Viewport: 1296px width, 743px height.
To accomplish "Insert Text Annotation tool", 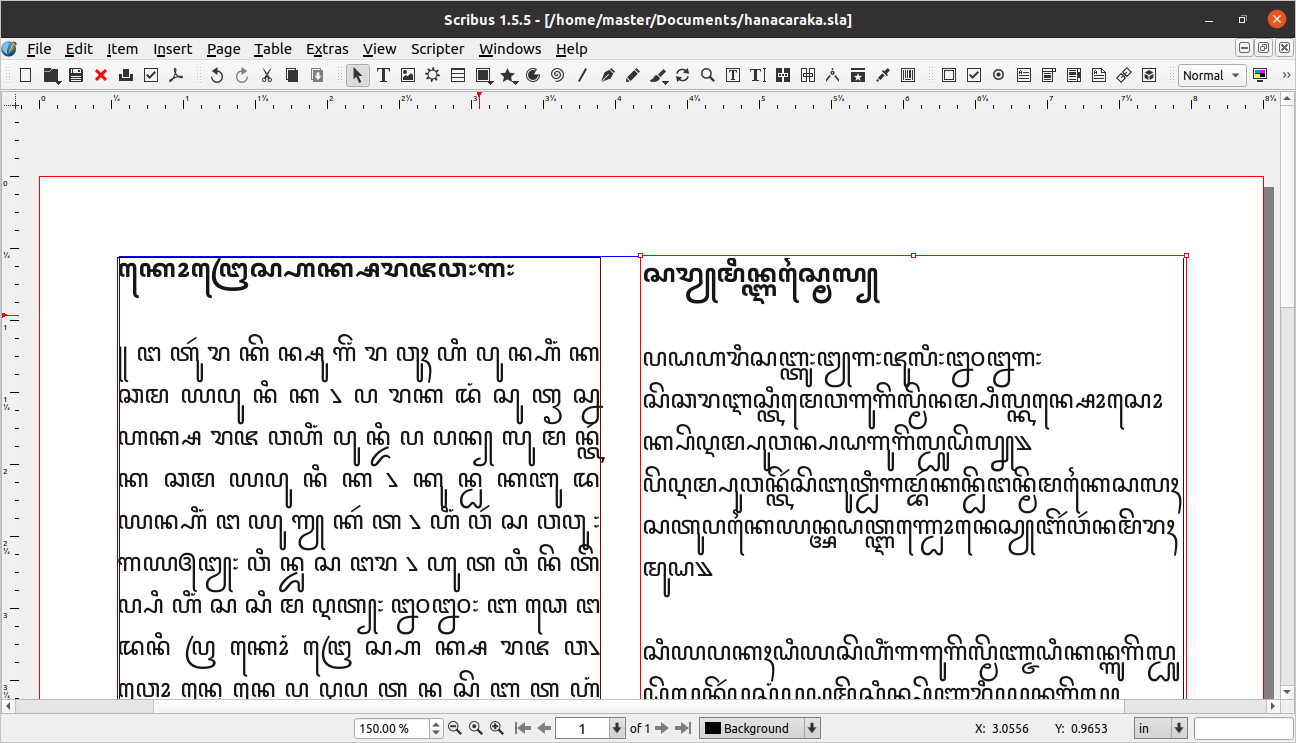I will pos(1099,75).
